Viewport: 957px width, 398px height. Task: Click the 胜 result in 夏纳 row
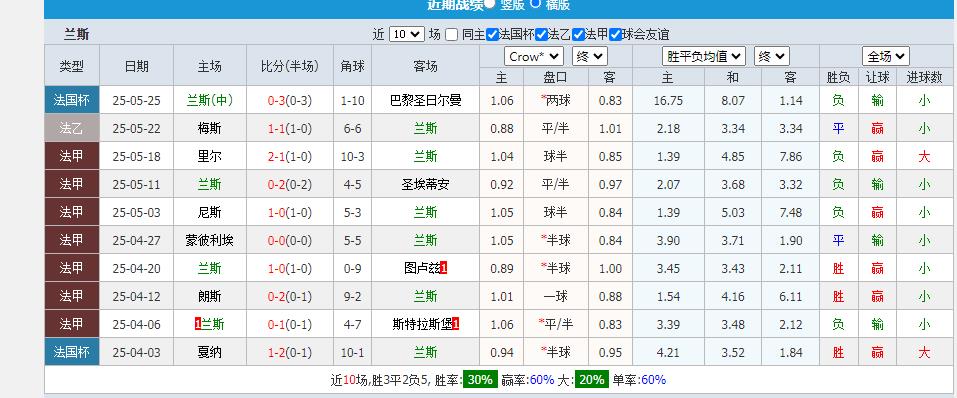pyautogui.click(x=838, y=353)
